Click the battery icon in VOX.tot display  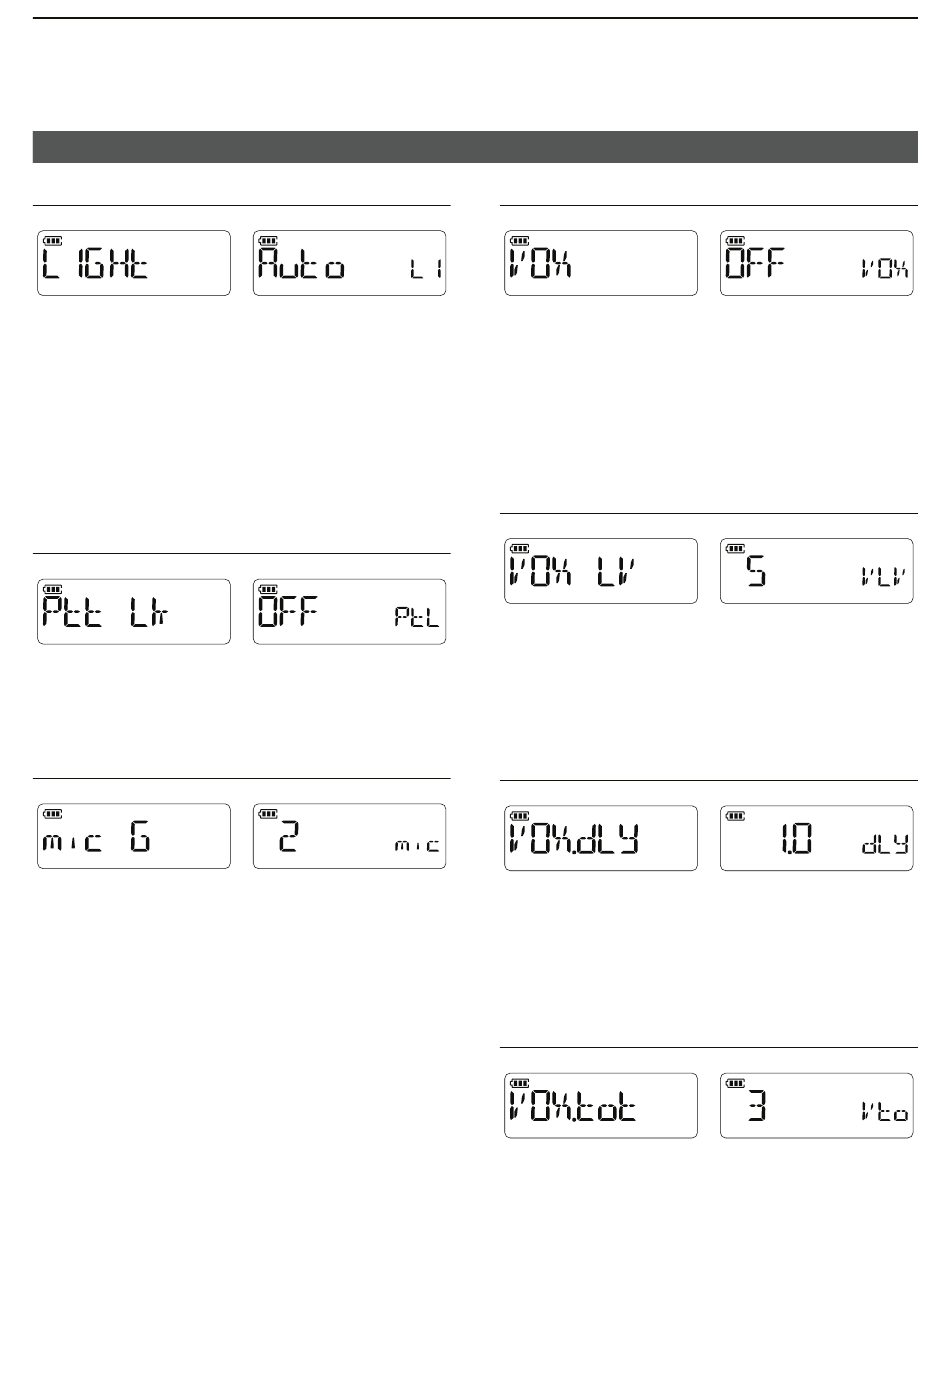[x=519, y=1083]
